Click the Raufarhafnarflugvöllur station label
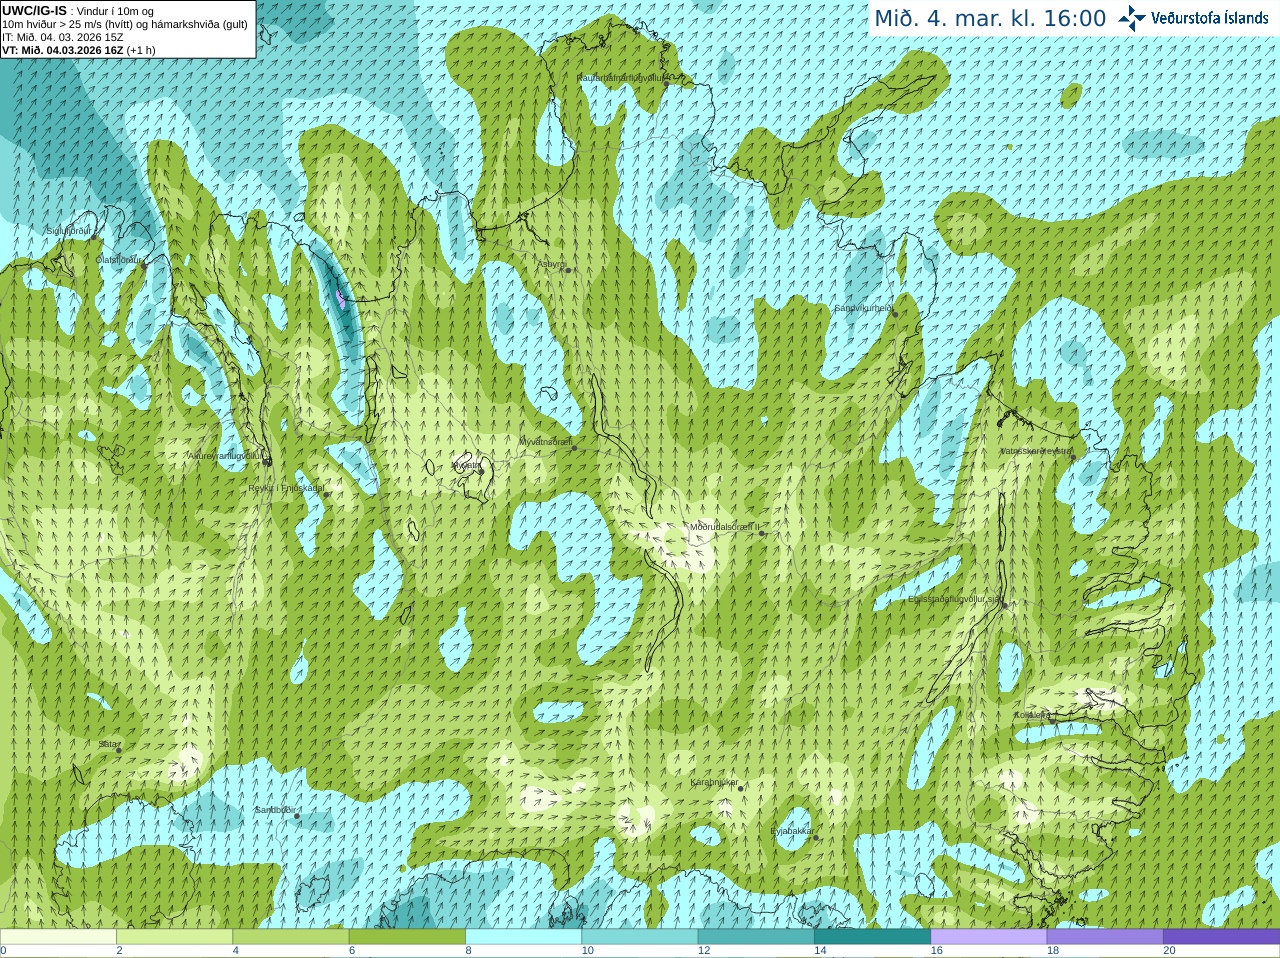 click(x=620, y=78)
